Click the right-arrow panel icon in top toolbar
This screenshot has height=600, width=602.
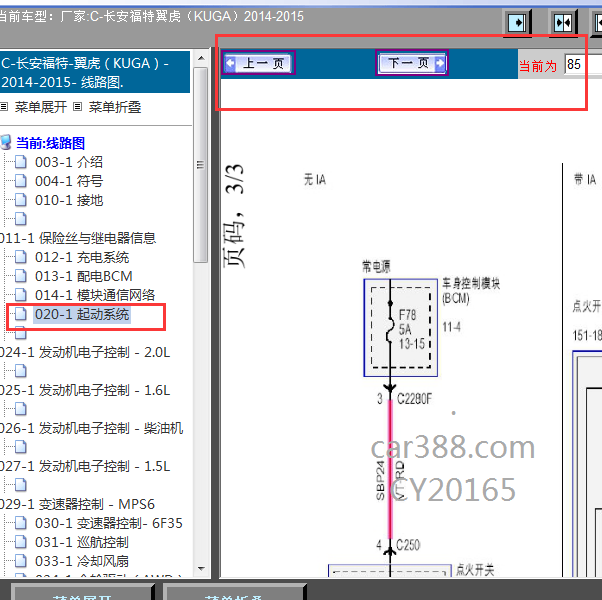(x=517, y=23)
